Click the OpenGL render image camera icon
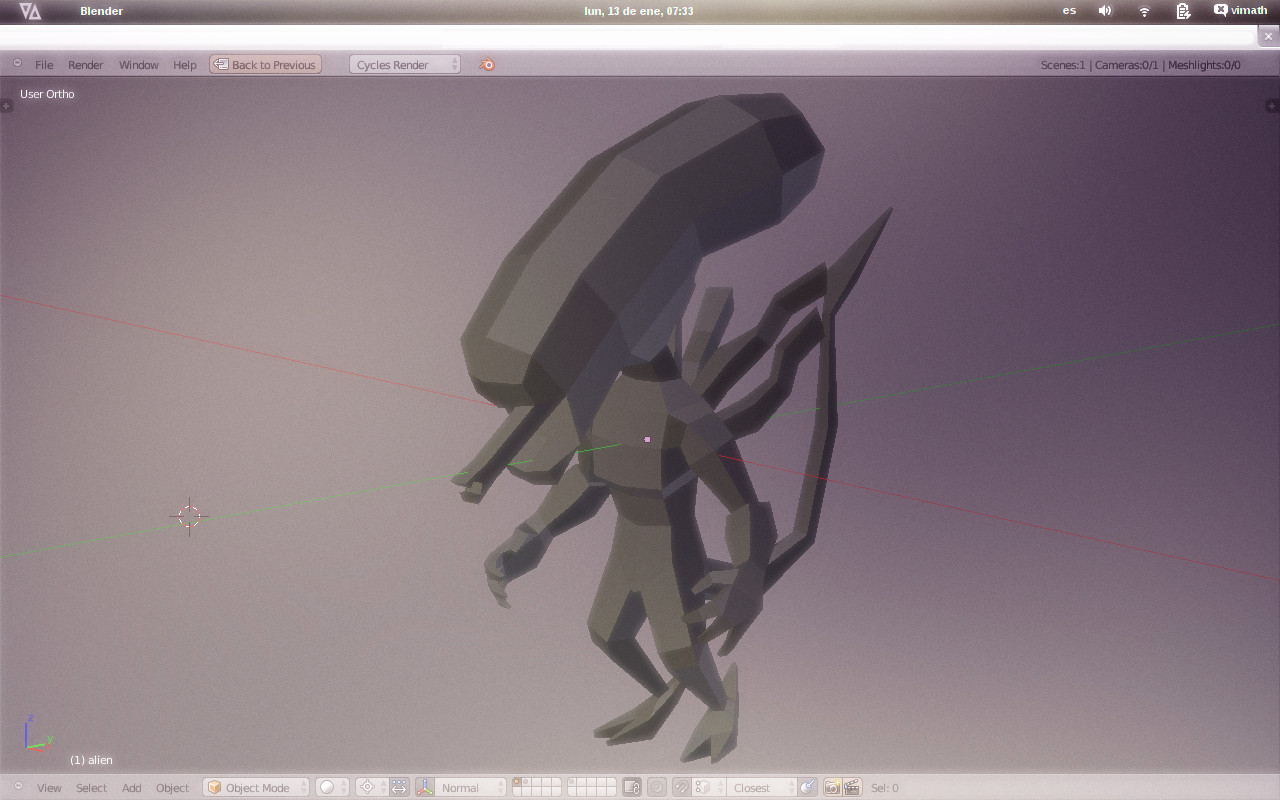This screenshot has width=1280, height=800. (x=832, y=788)
